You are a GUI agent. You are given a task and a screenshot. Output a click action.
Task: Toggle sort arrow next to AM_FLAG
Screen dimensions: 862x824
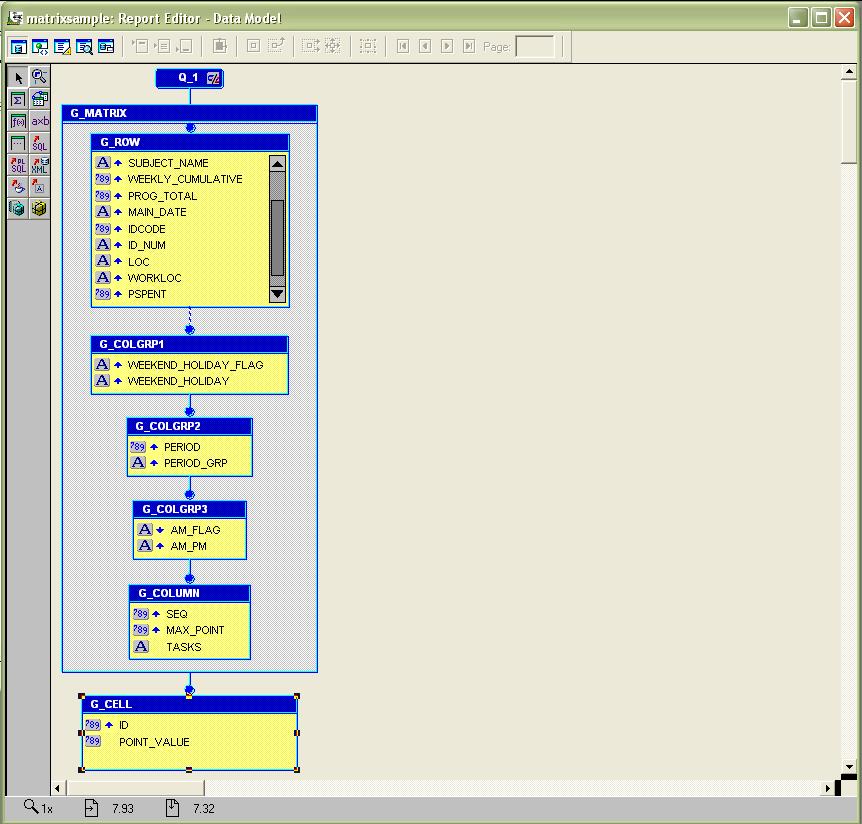(x=160, y=530)
